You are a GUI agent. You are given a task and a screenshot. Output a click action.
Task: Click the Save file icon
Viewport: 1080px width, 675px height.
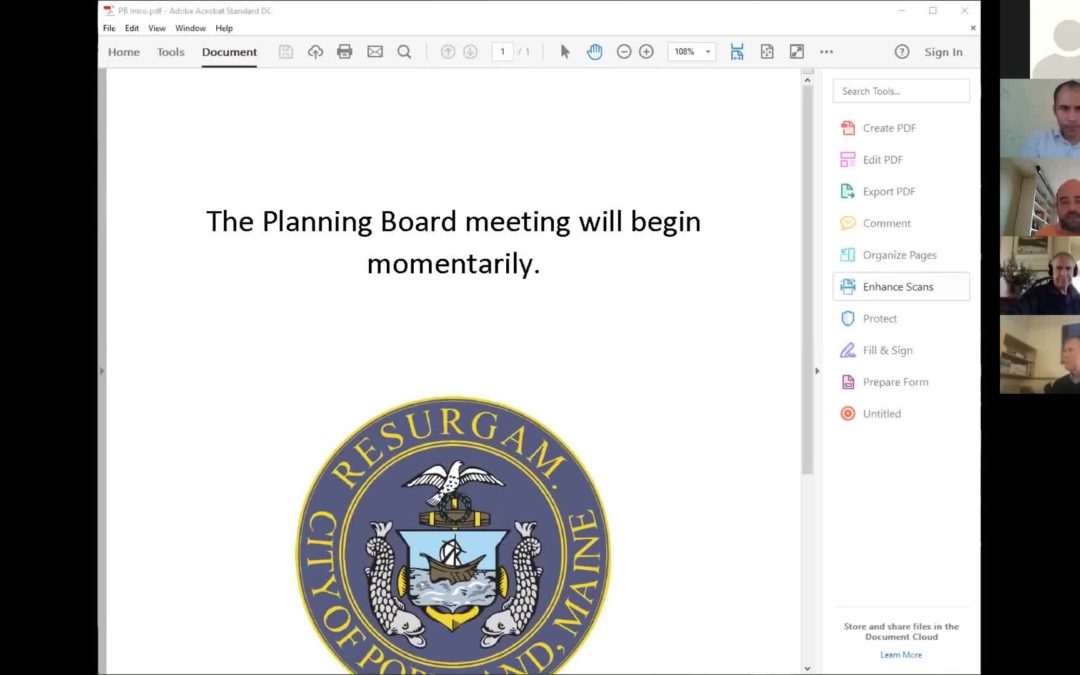(x=286, y=52)
